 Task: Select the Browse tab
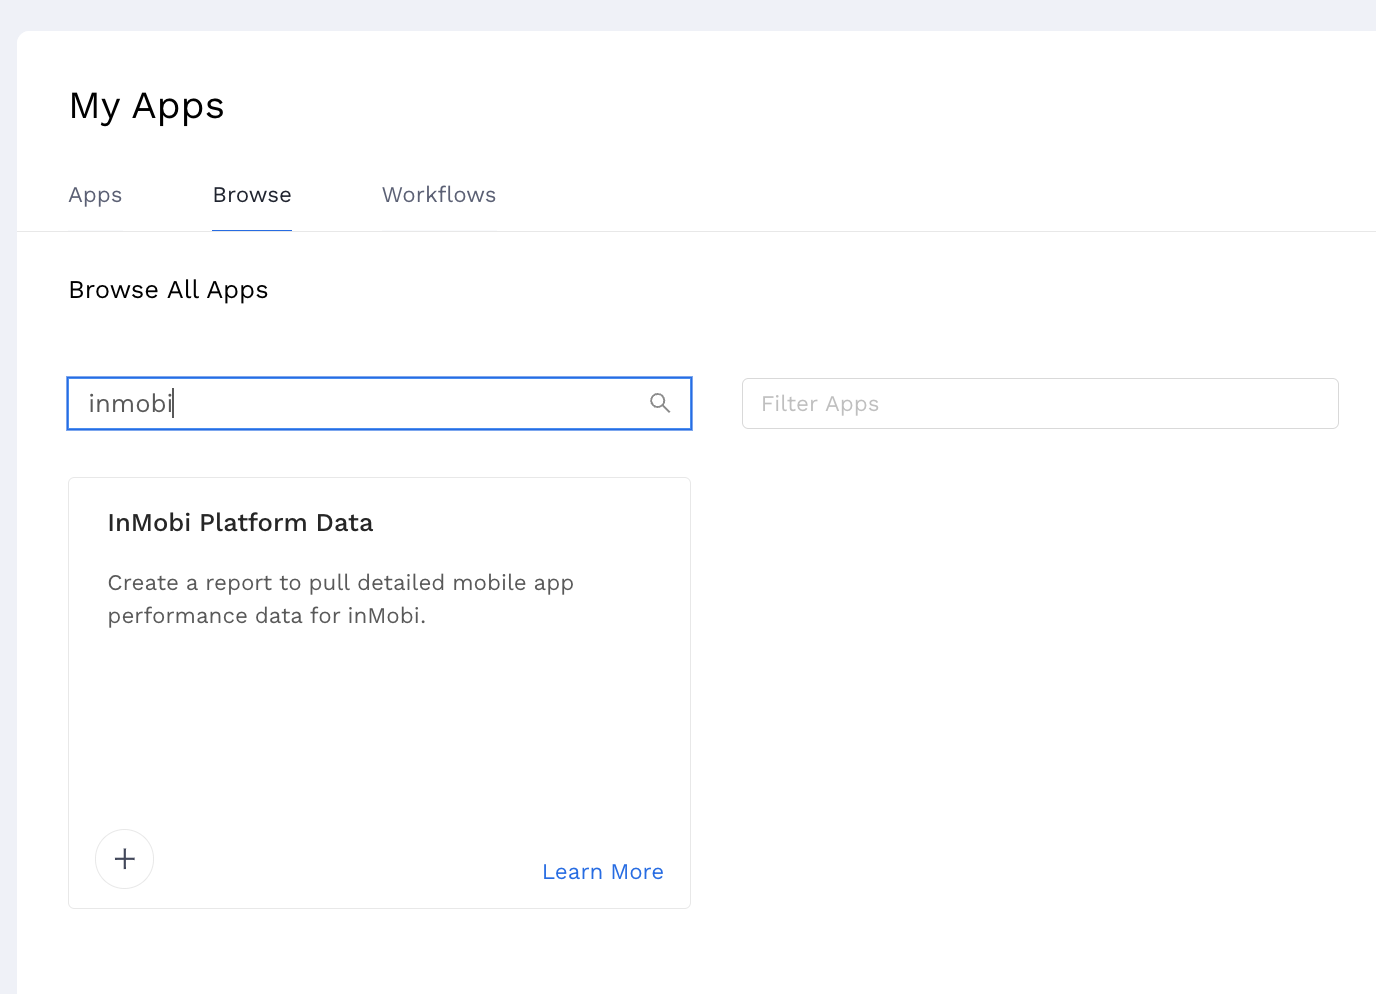(x=252, y=195)
